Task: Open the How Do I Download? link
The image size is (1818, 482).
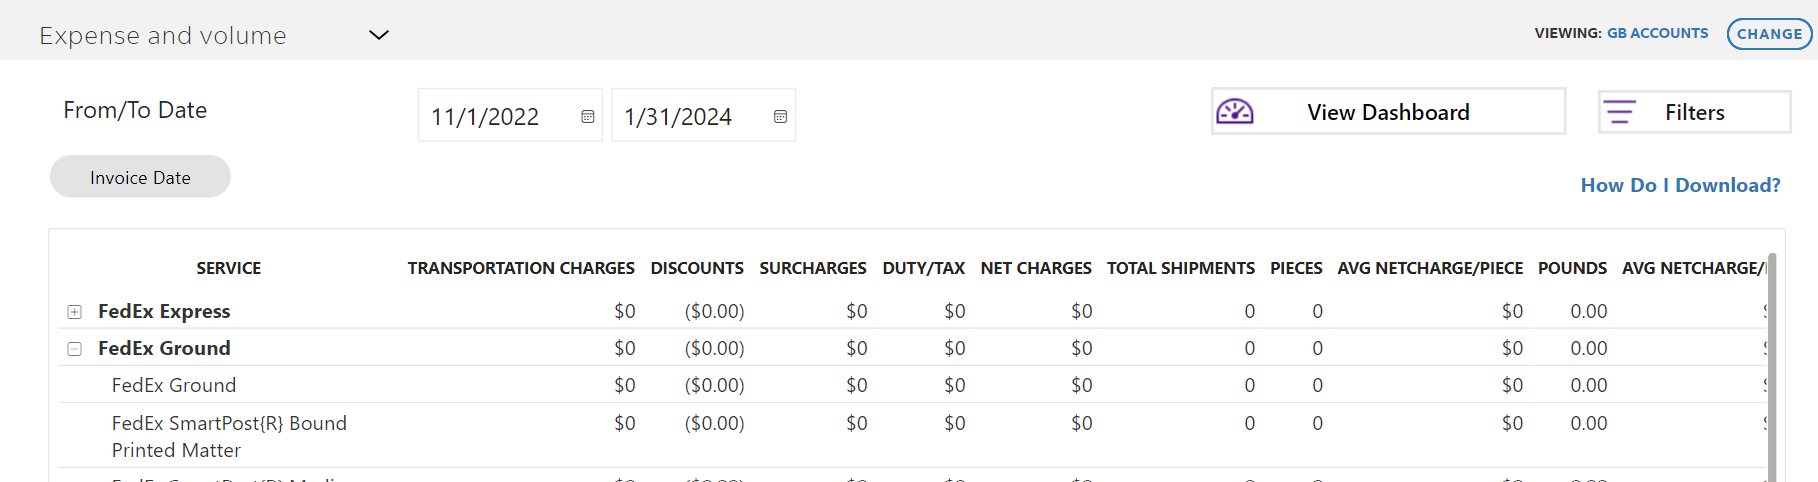Action: click(1680, 185)
